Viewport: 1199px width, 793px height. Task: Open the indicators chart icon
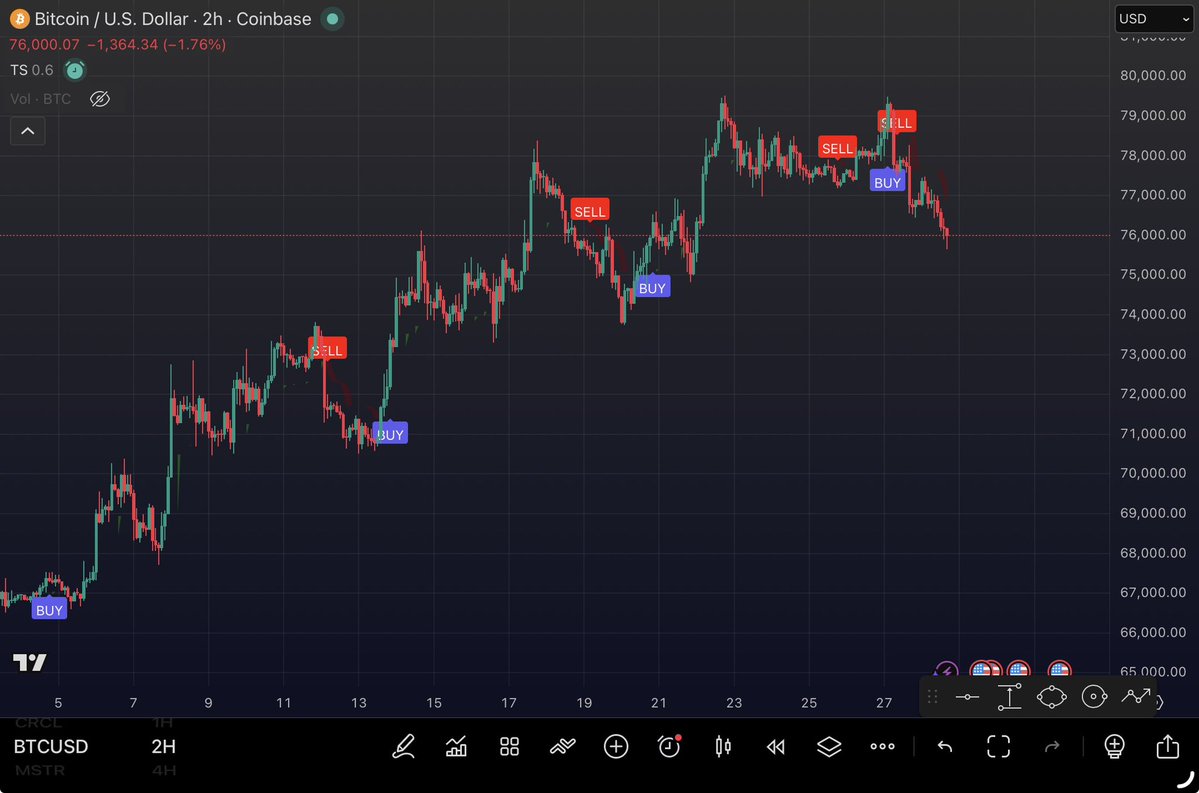(457, 746)
